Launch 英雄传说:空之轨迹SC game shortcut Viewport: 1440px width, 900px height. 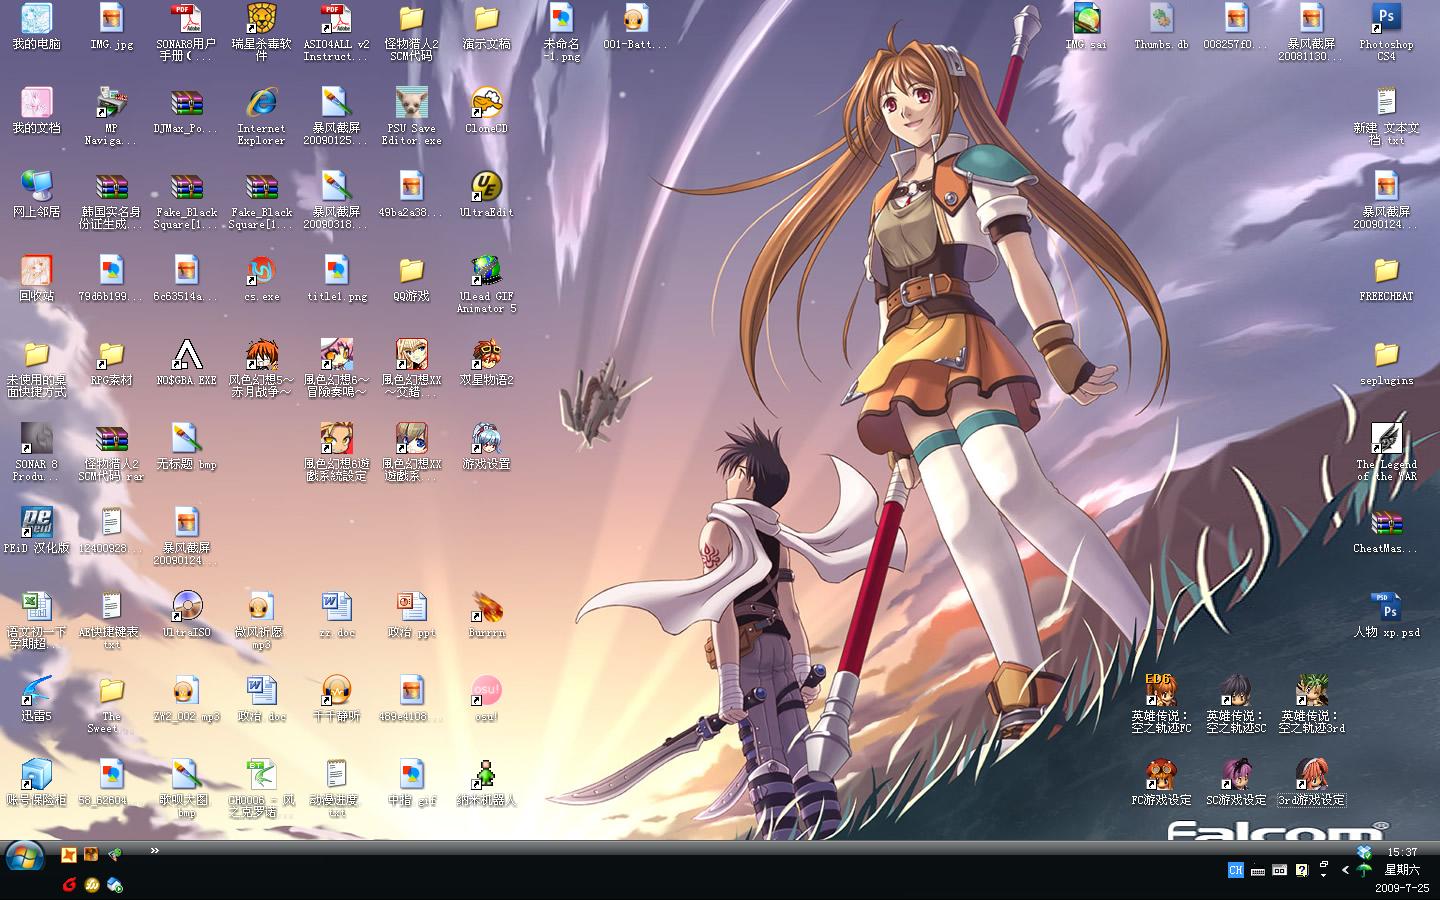click(1236, 704)
